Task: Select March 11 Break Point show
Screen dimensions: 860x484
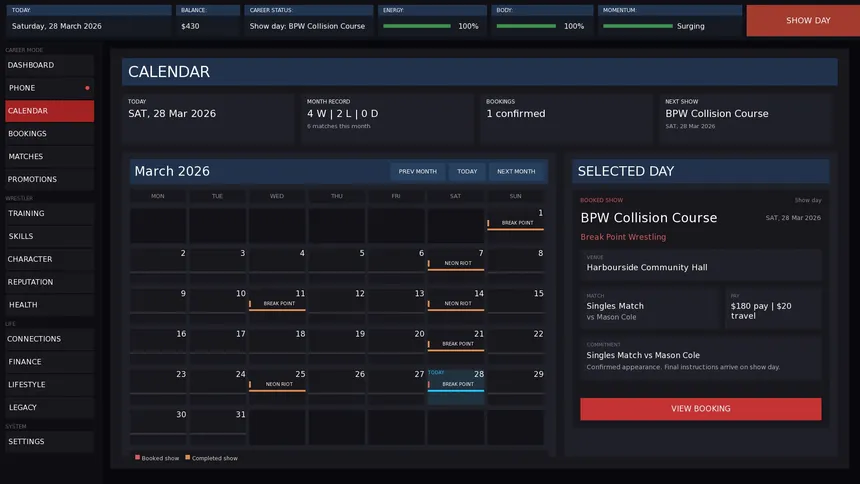Action: pyautogui.click(x=277, y=304)
